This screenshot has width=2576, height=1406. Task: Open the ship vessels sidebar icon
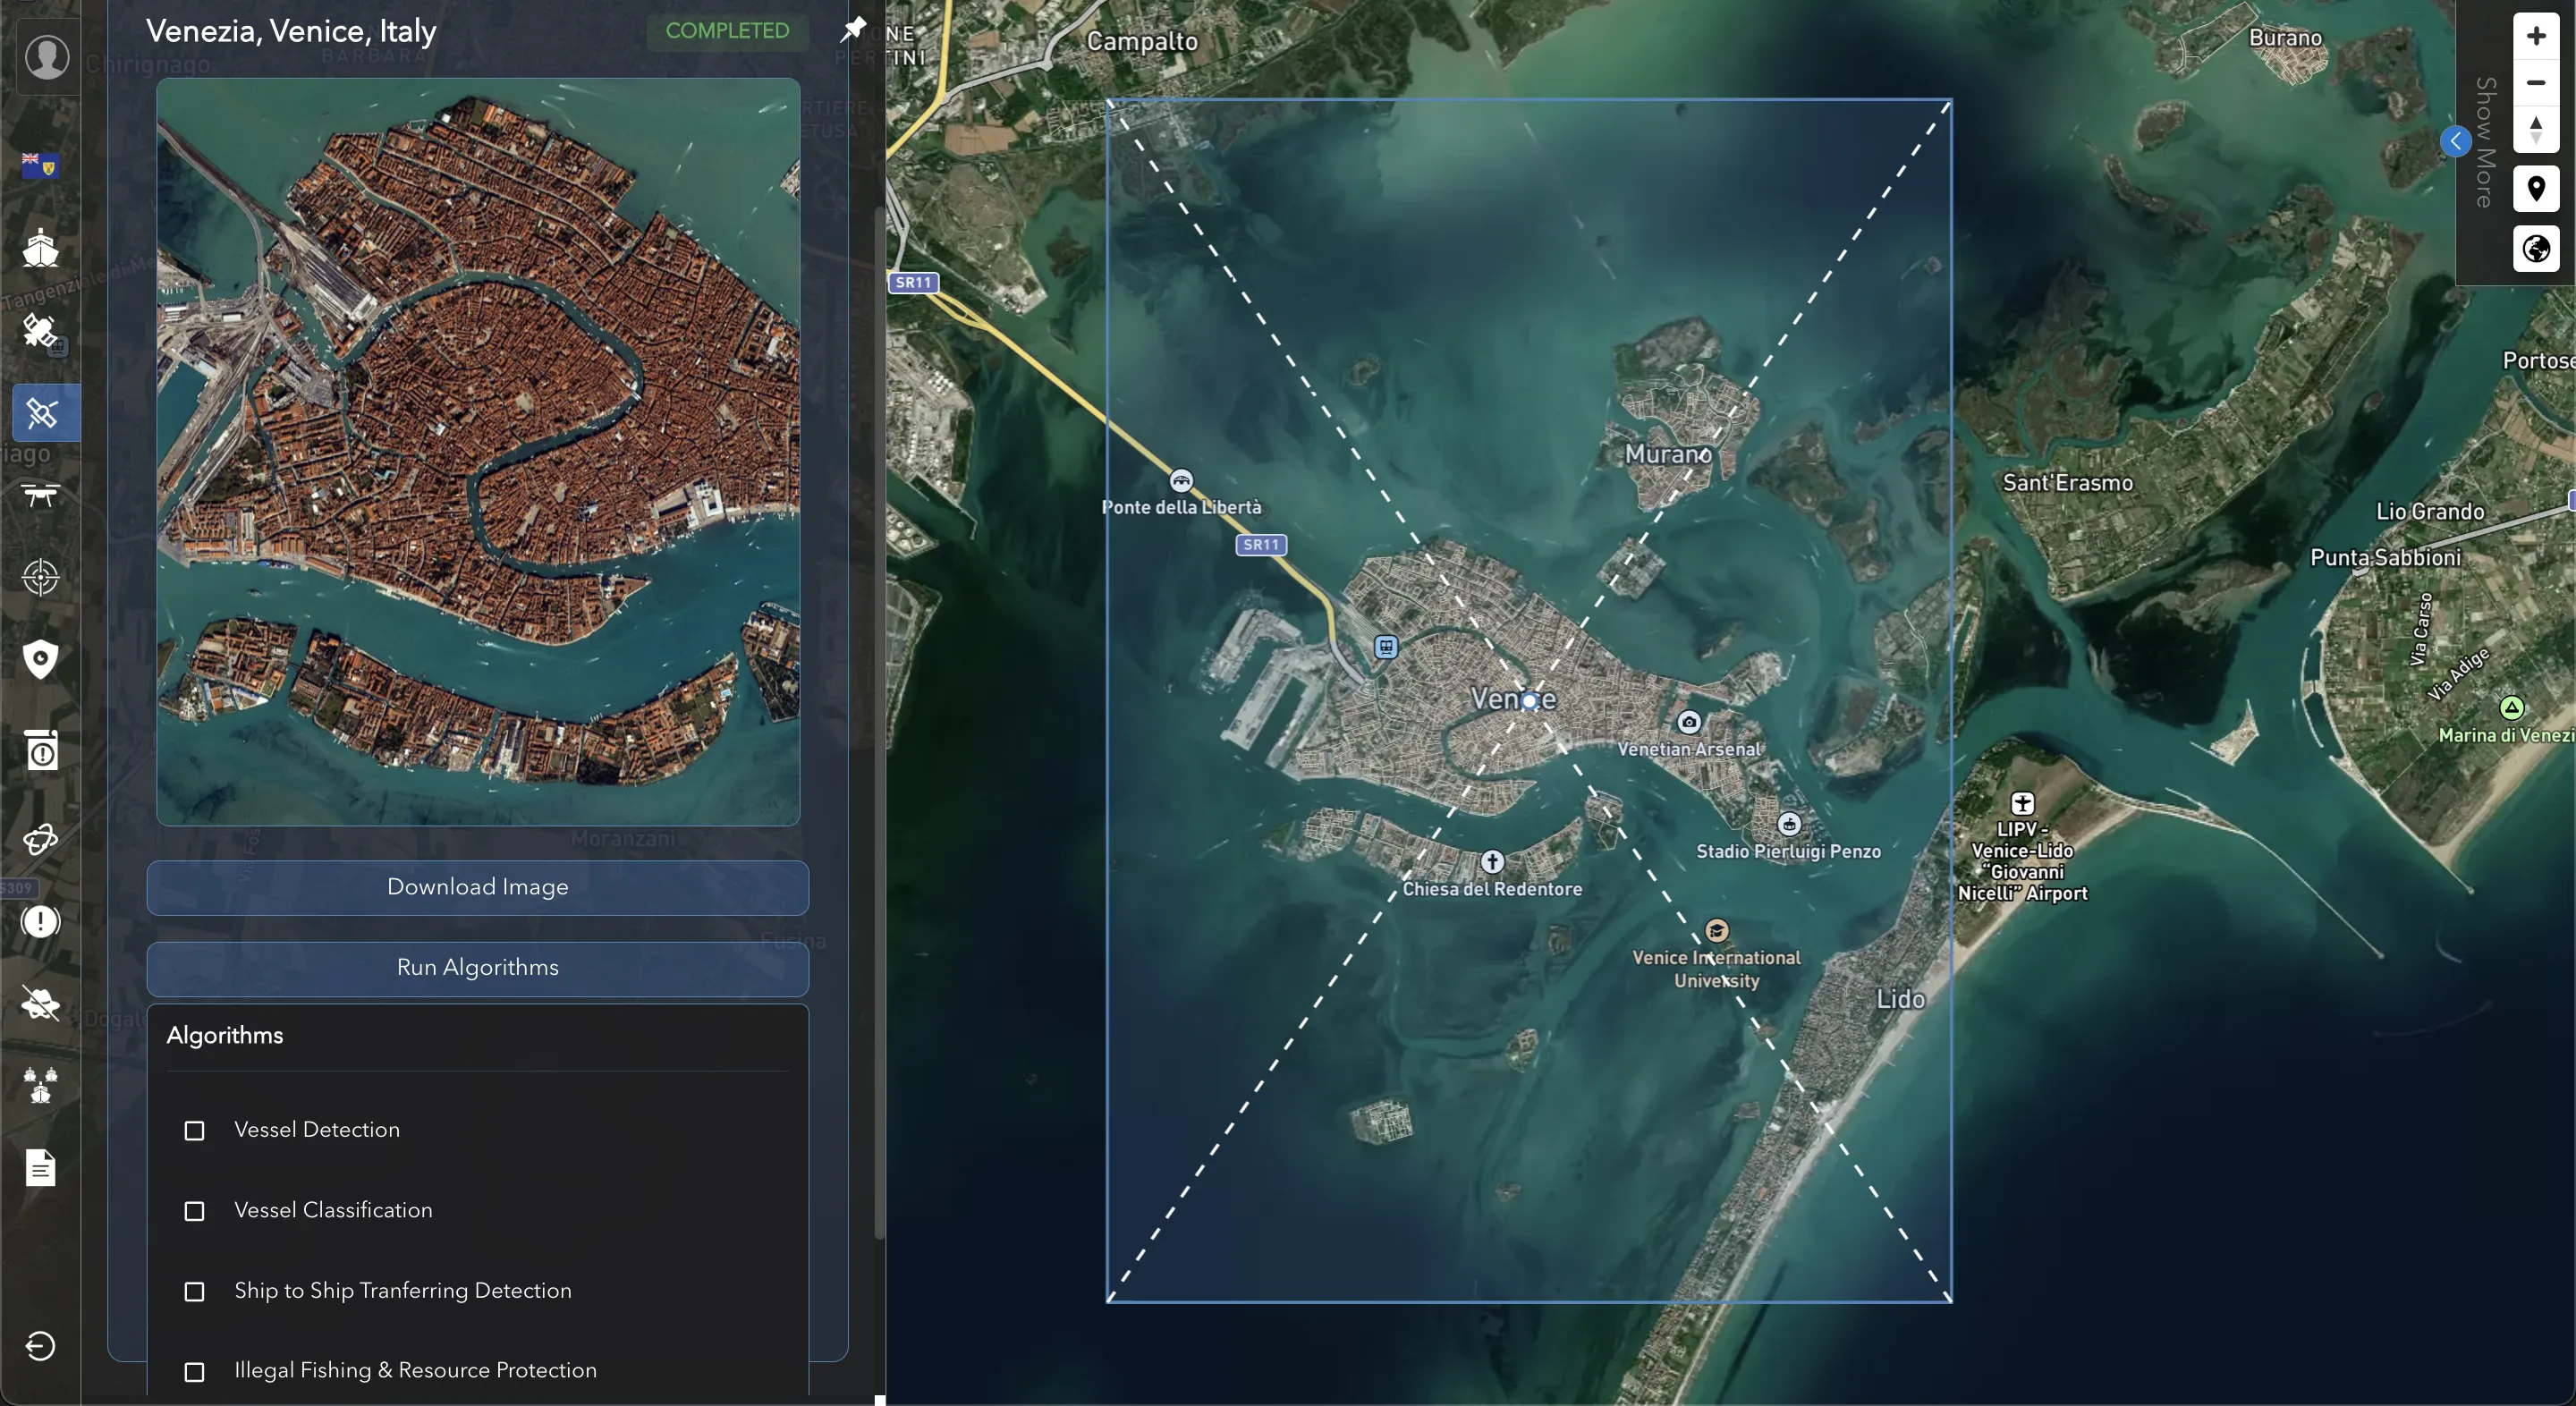(41, 247)
